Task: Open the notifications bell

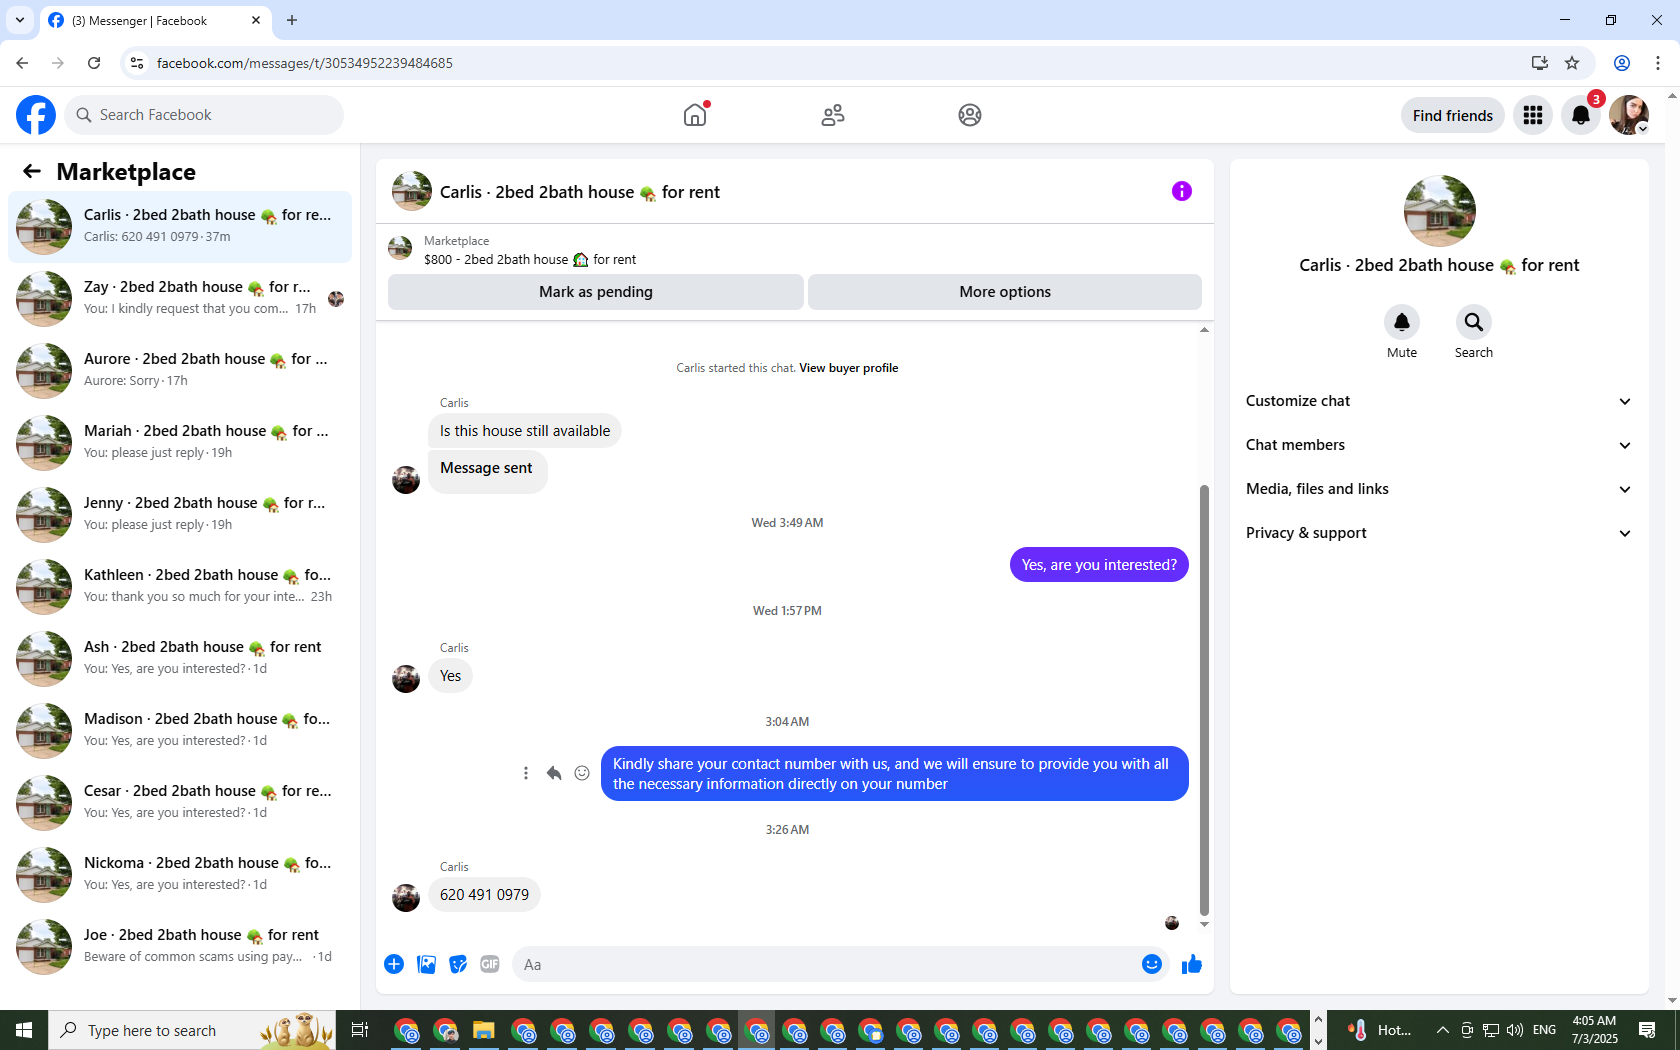Action: 1581,115
